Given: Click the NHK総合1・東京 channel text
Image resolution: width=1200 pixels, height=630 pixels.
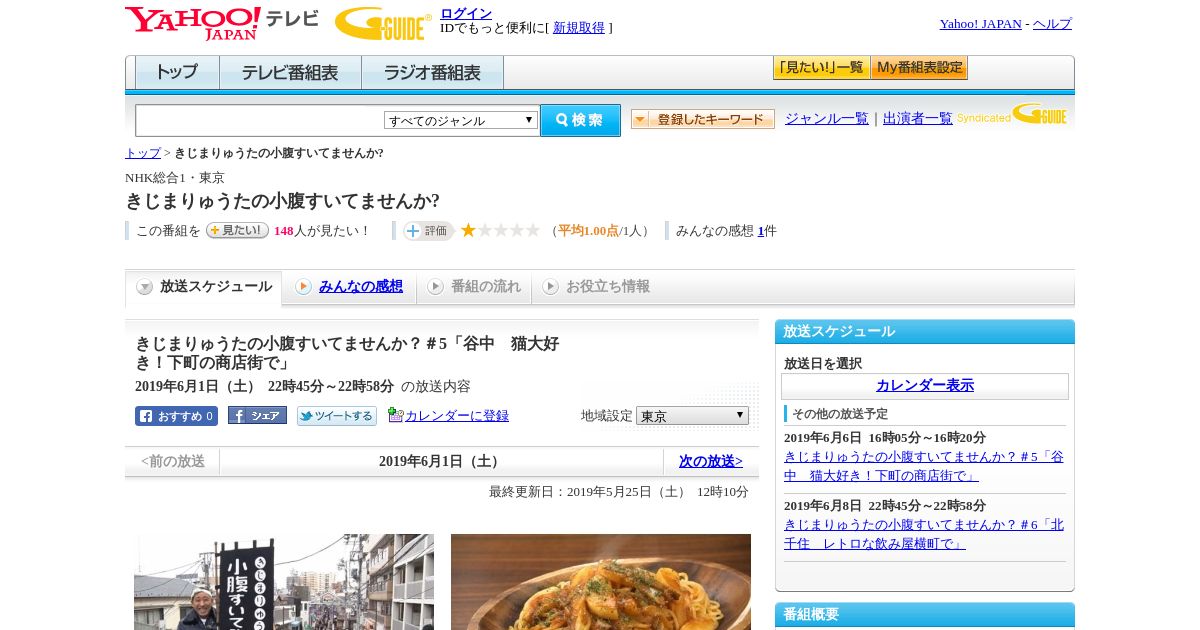Looking at the screenshot, I should [175, 178].
